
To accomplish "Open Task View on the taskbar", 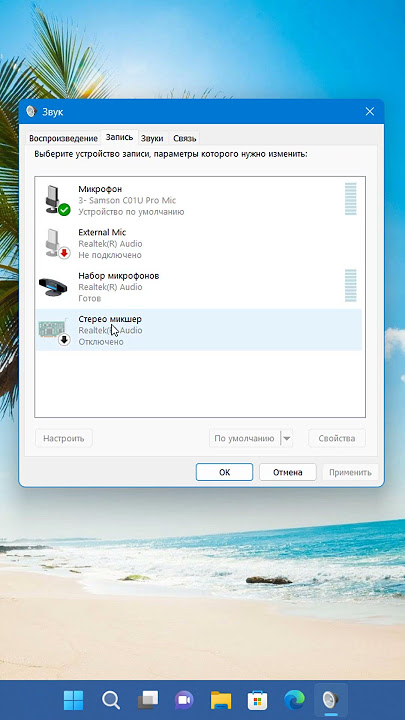I will [148, 700].
